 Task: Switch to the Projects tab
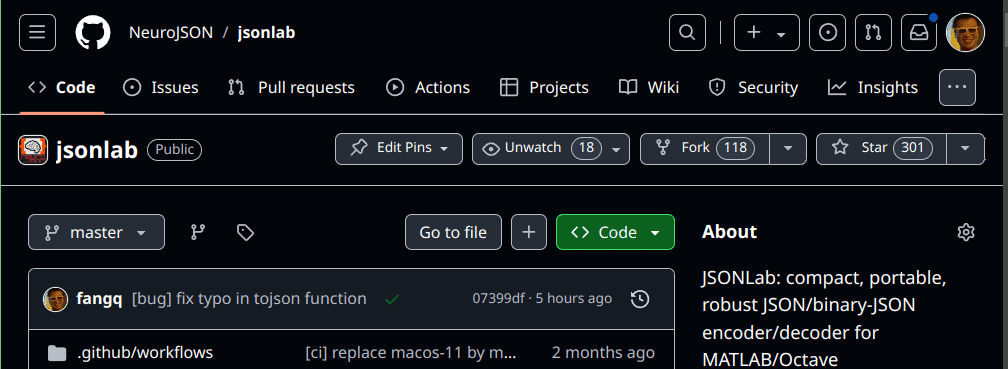(544, 87)
